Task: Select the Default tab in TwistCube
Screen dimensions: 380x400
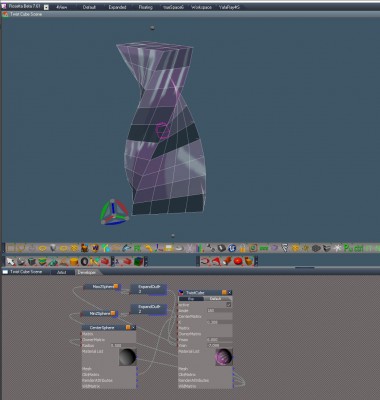Action: (x=215, y=299)
